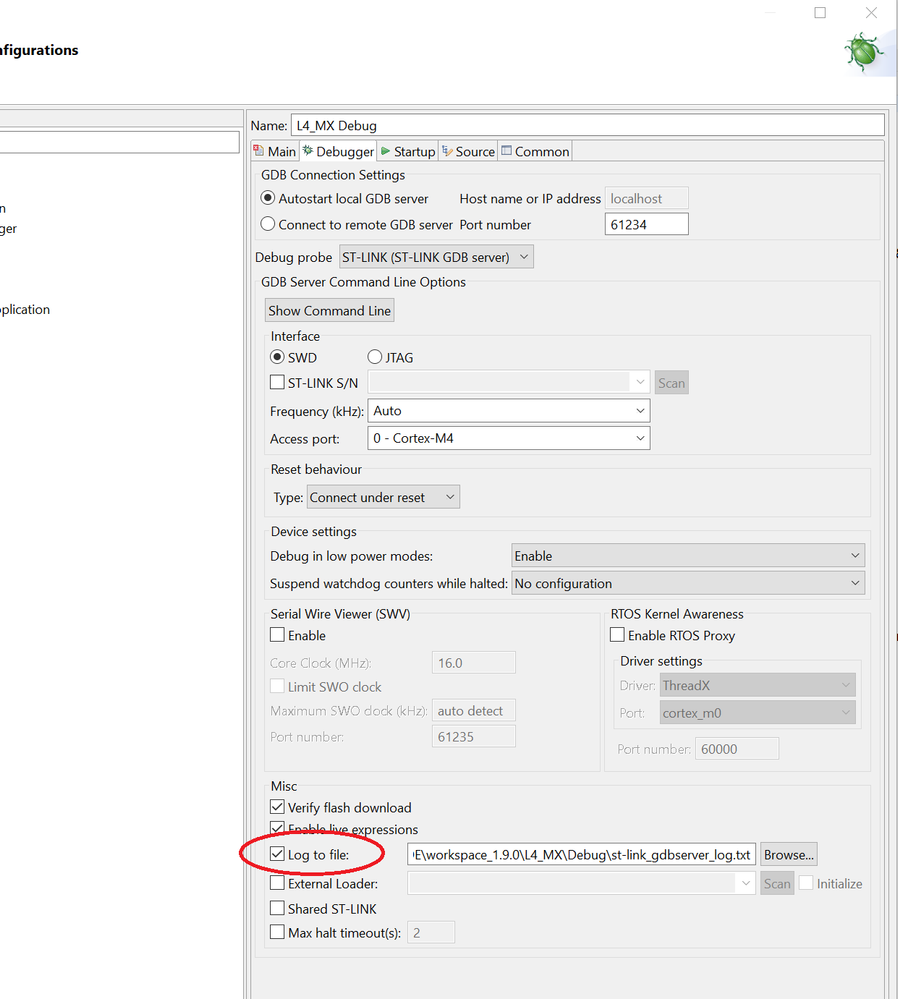Image resolution: width=898 pixels, height=999 pixels.
Task: Open the Reset behaviour Type dropdown
Action: (383, 497)
